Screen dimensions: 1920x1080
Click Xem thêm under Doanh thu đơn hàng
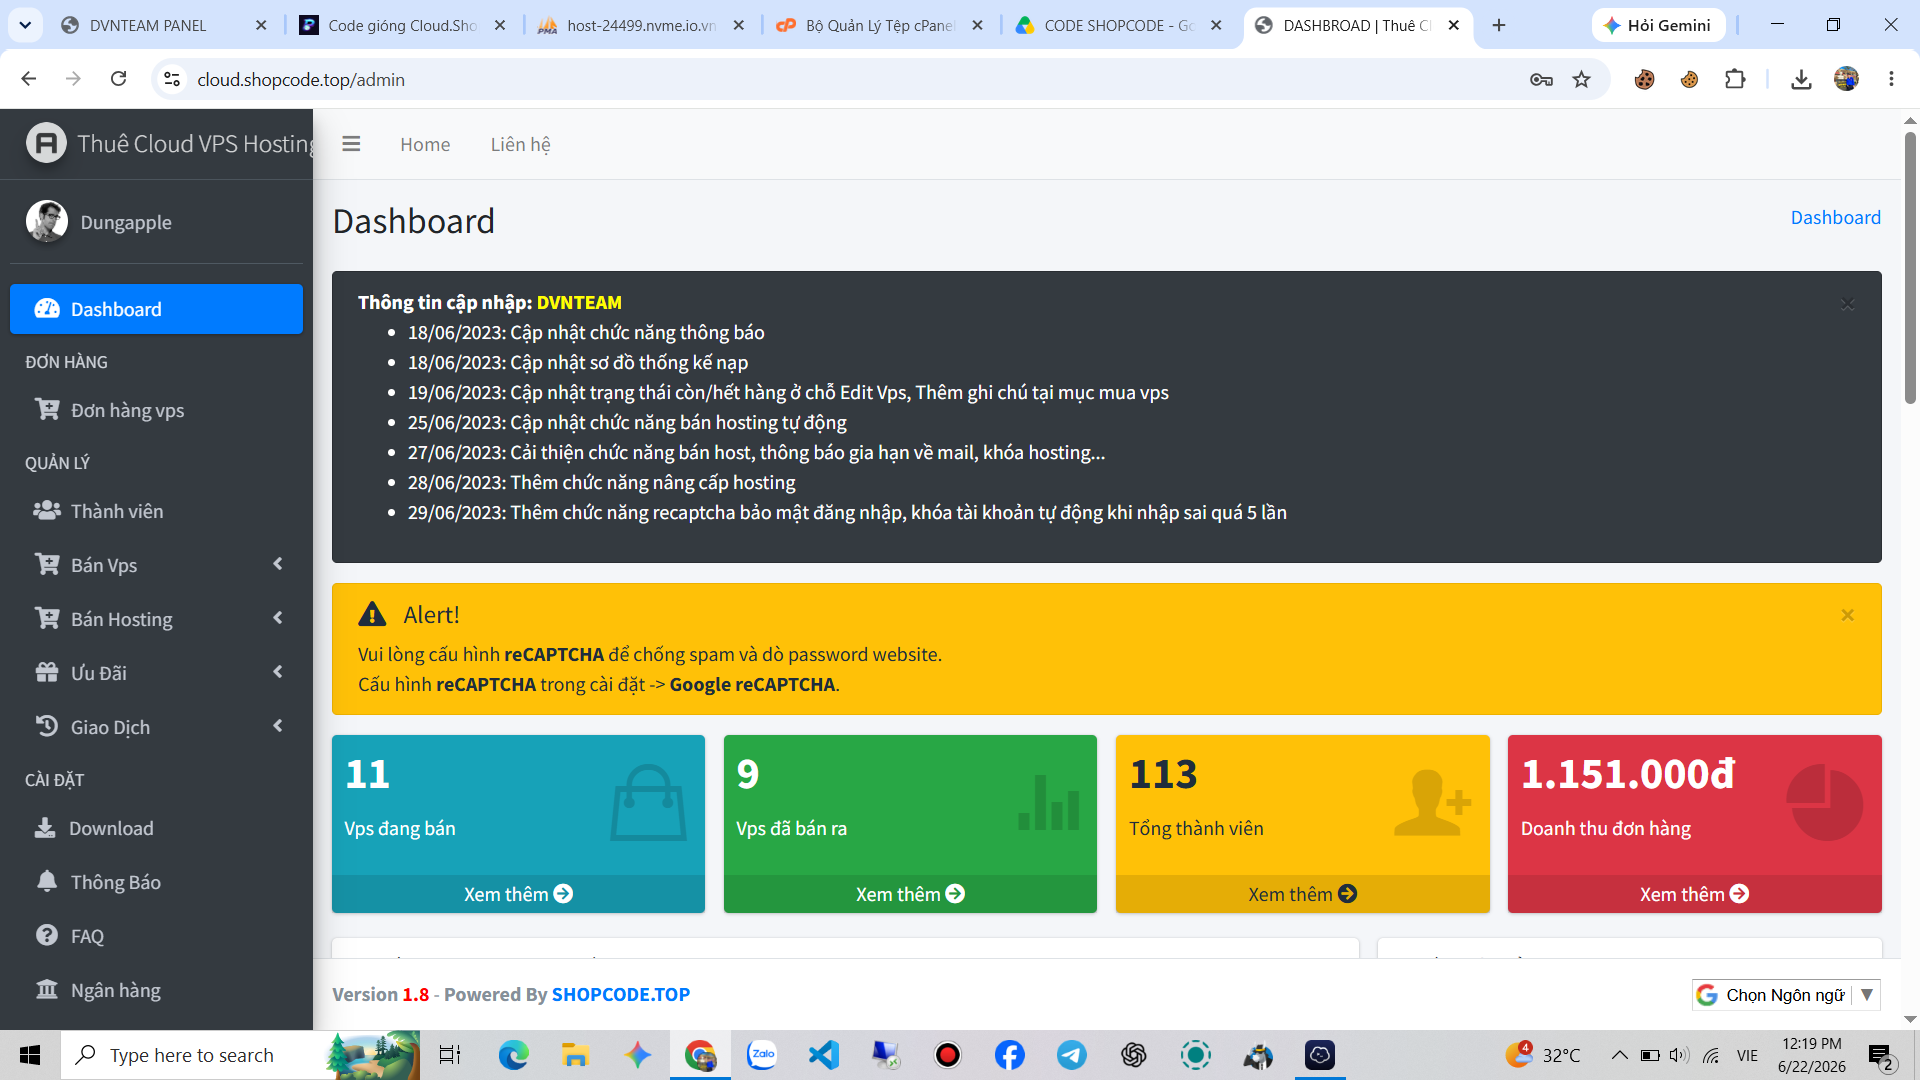(1694, 894)
